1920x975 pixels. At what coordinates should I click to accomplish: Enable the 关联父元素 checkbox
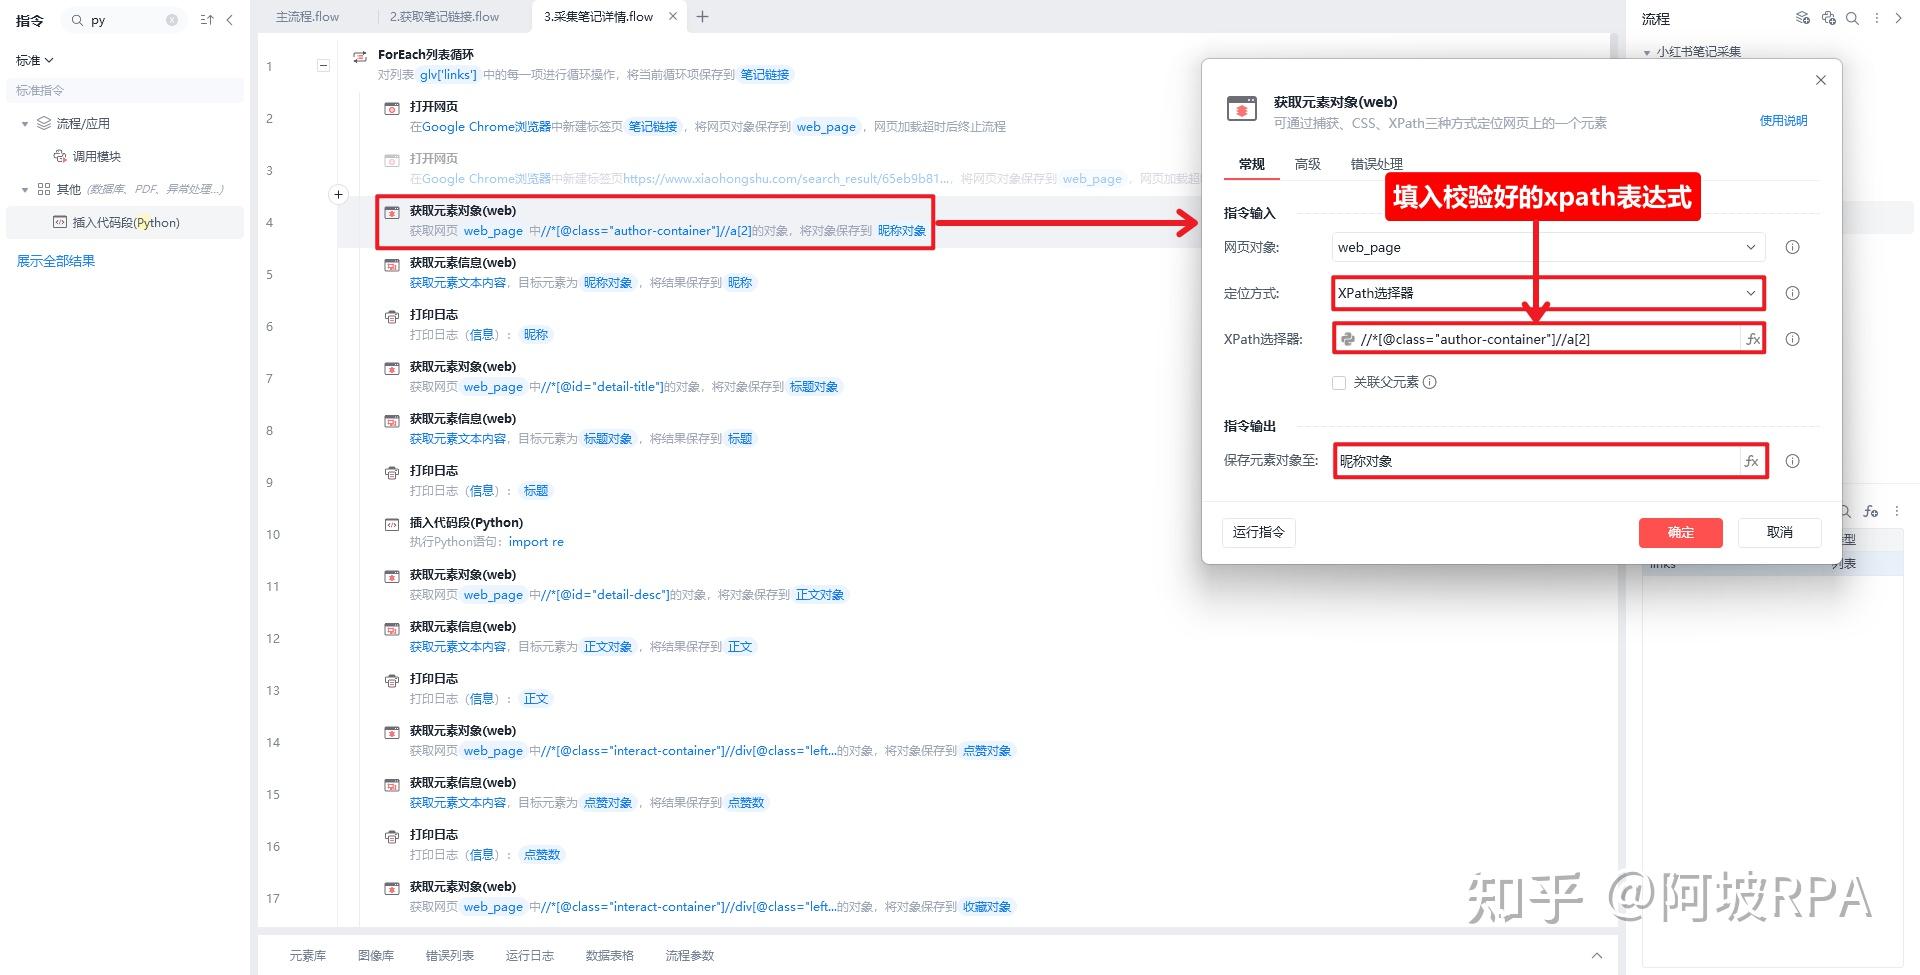[x=1338, y=382]
